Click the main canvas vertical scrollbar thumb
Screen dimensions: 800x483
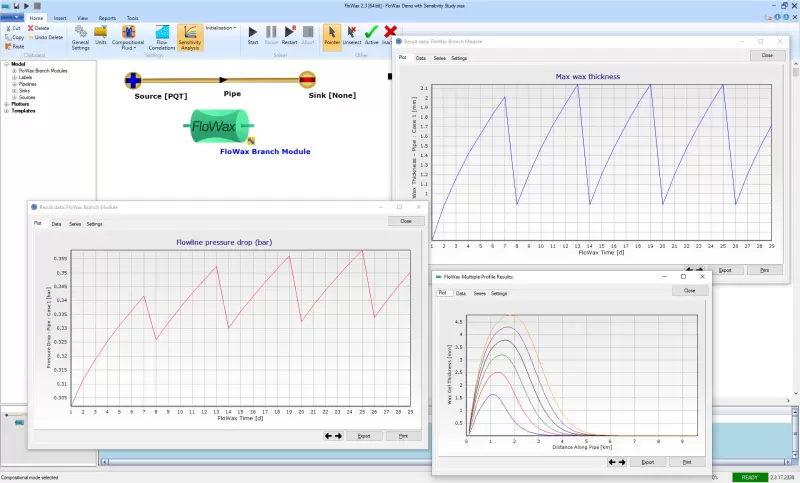coord(796,72)
